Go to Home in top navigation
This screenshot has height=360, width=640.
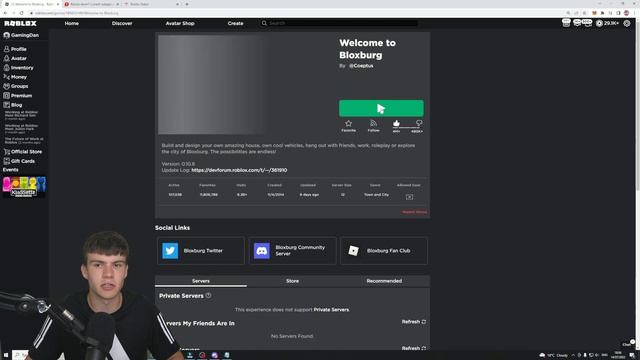71,23
